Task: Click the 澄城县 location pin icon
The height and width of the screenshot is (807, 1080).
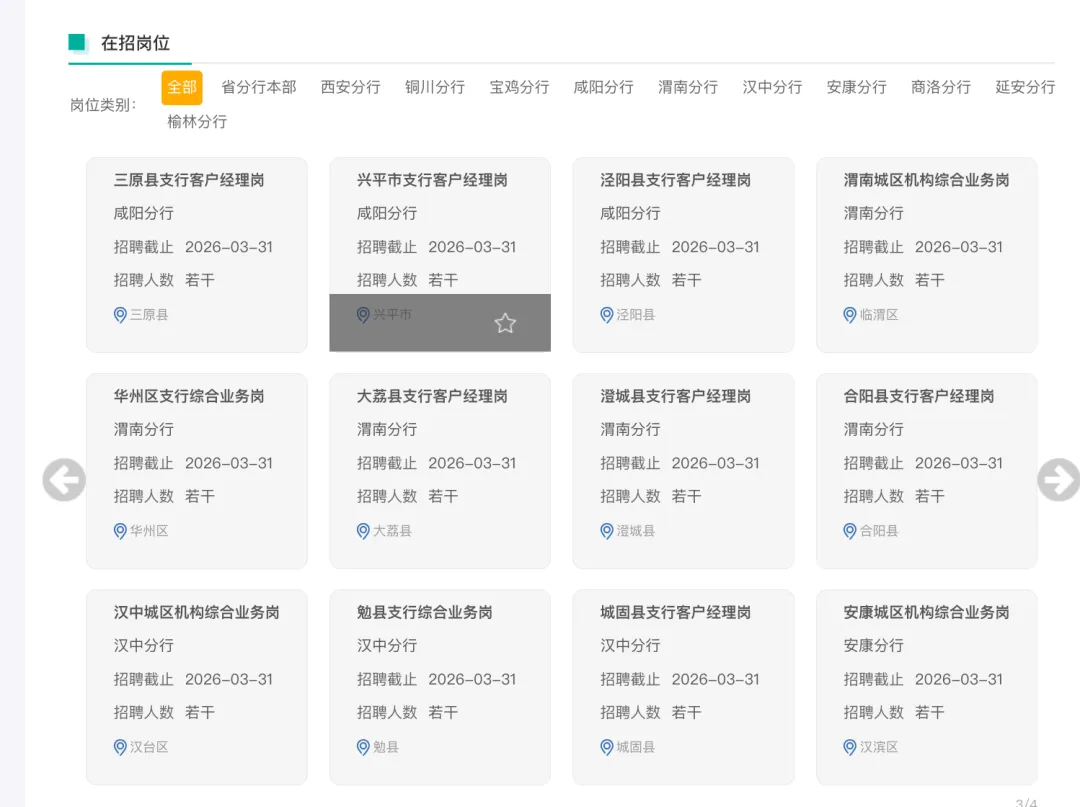Action: (x=606, y=531)
